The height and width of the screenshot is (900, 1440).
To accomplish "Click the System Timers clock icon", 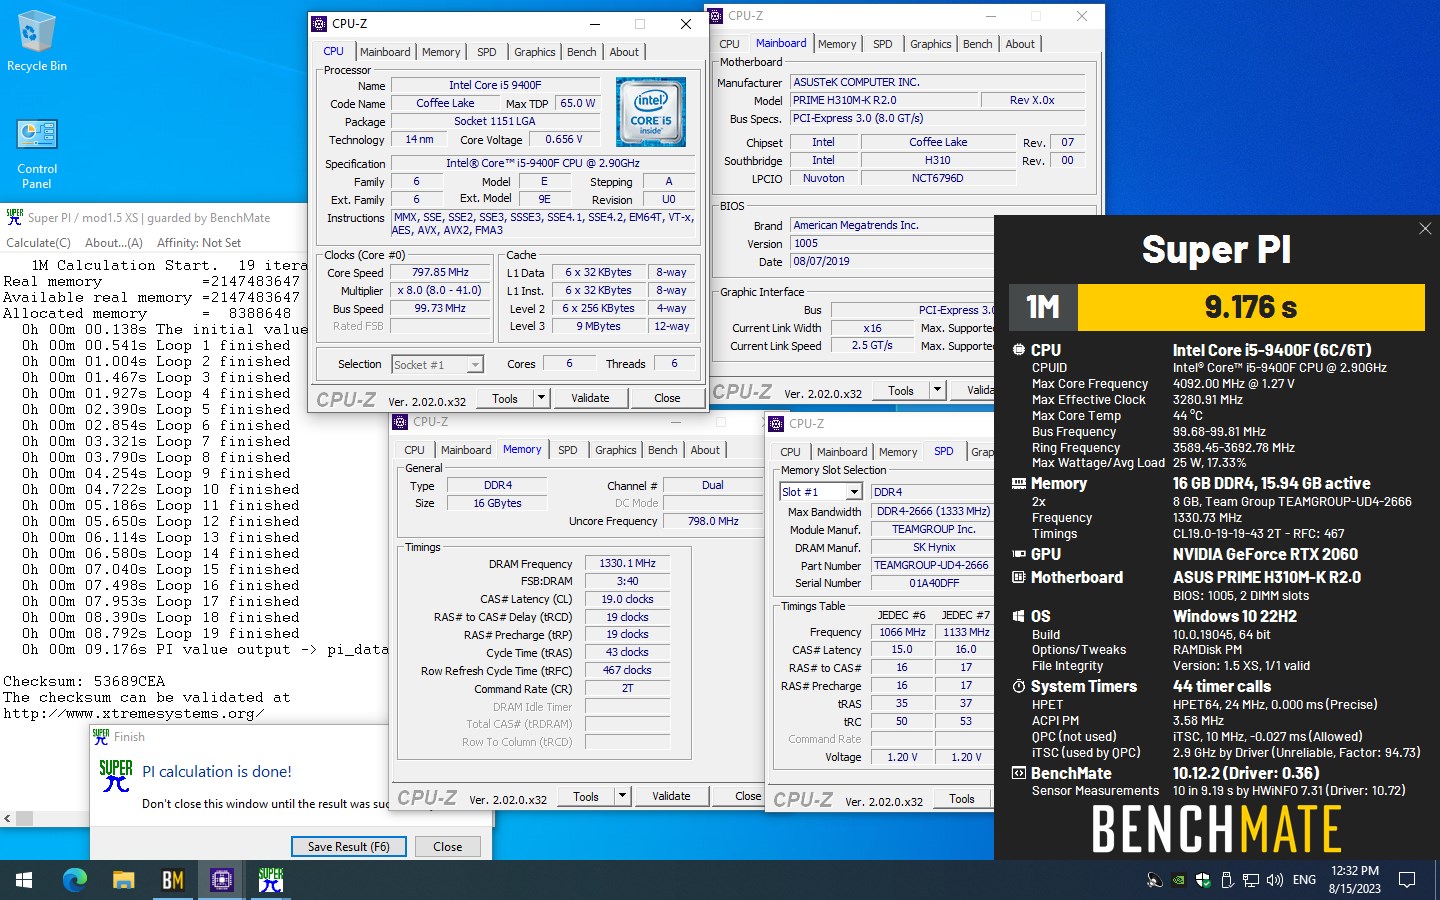I will tap(1019, 686).
